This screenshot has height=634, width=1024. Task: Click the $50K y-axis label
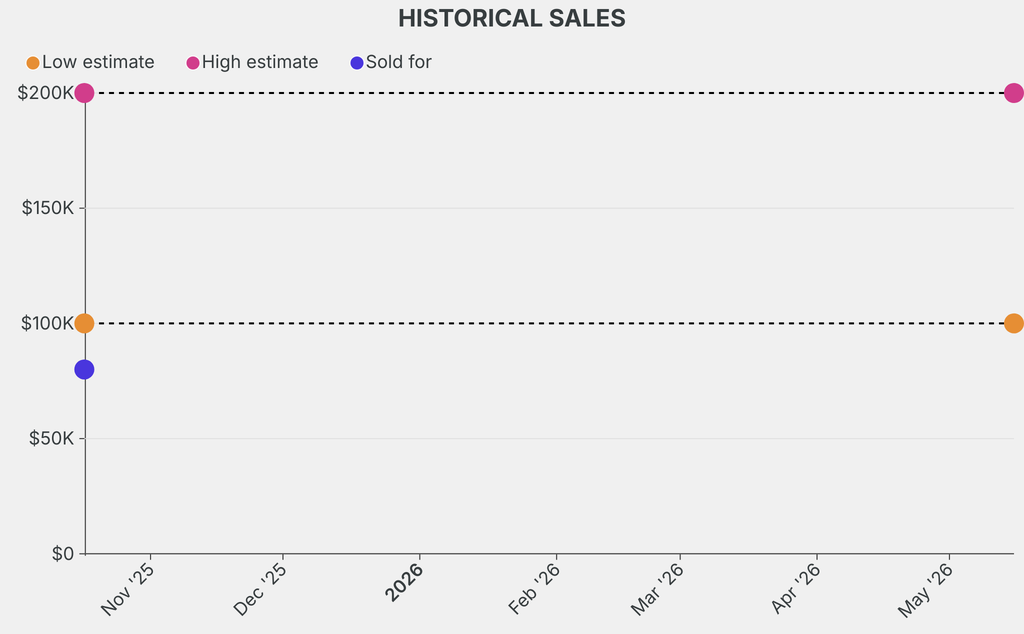click(51, 438)
